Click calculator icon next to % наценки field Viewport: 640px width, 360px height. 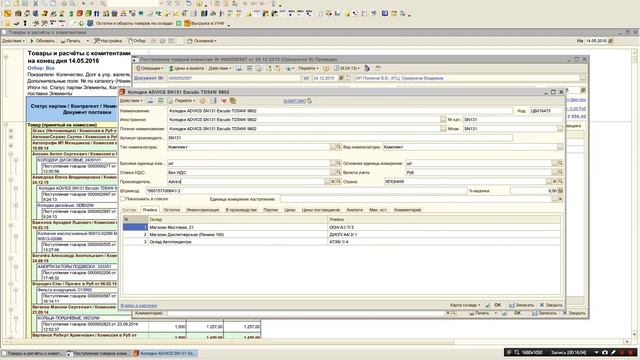coord(560,191)
